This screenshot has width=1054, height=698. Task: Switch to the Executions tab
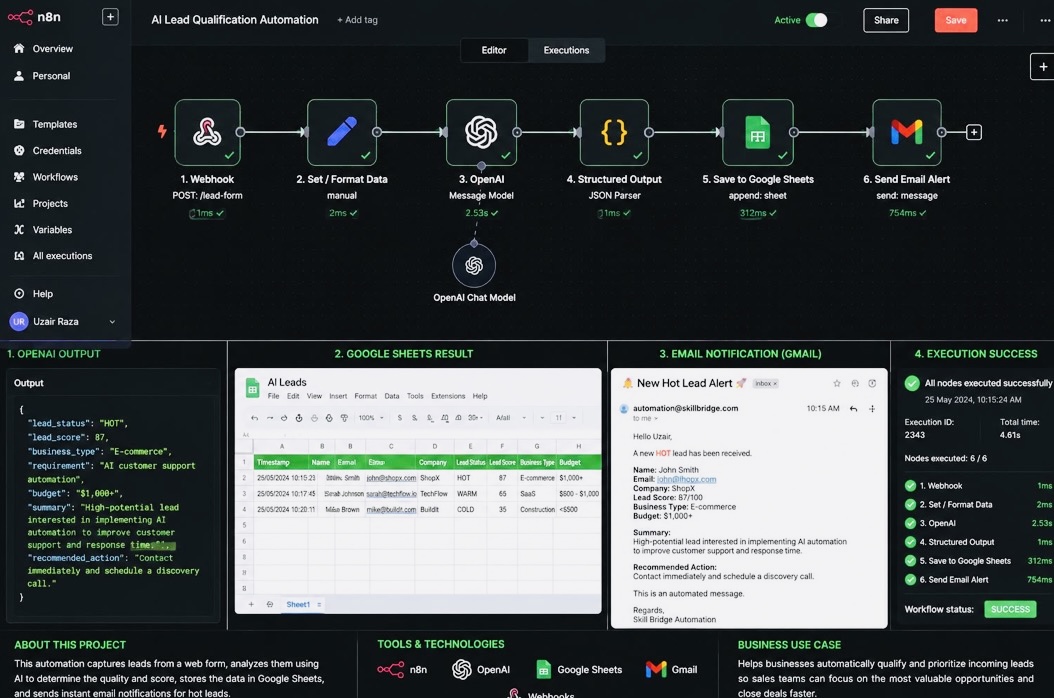coord(566,50)
